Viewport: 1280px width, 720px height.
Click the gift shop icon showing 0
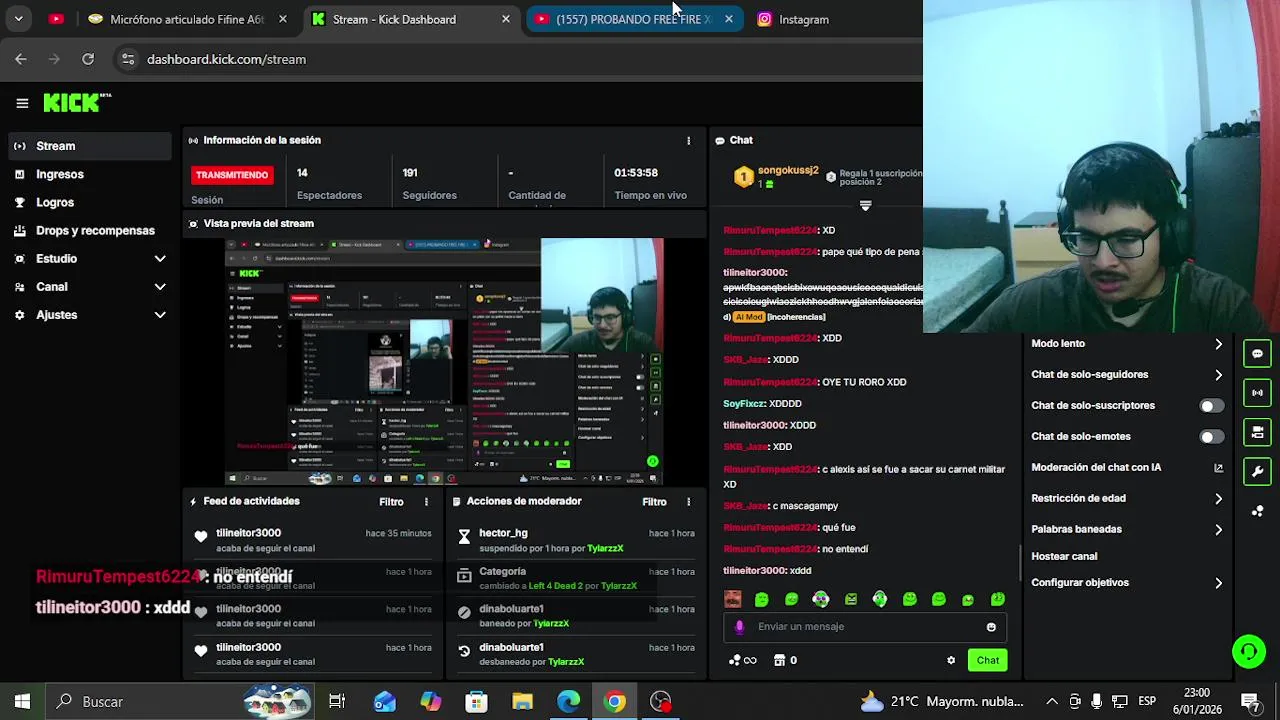[786, 660]
